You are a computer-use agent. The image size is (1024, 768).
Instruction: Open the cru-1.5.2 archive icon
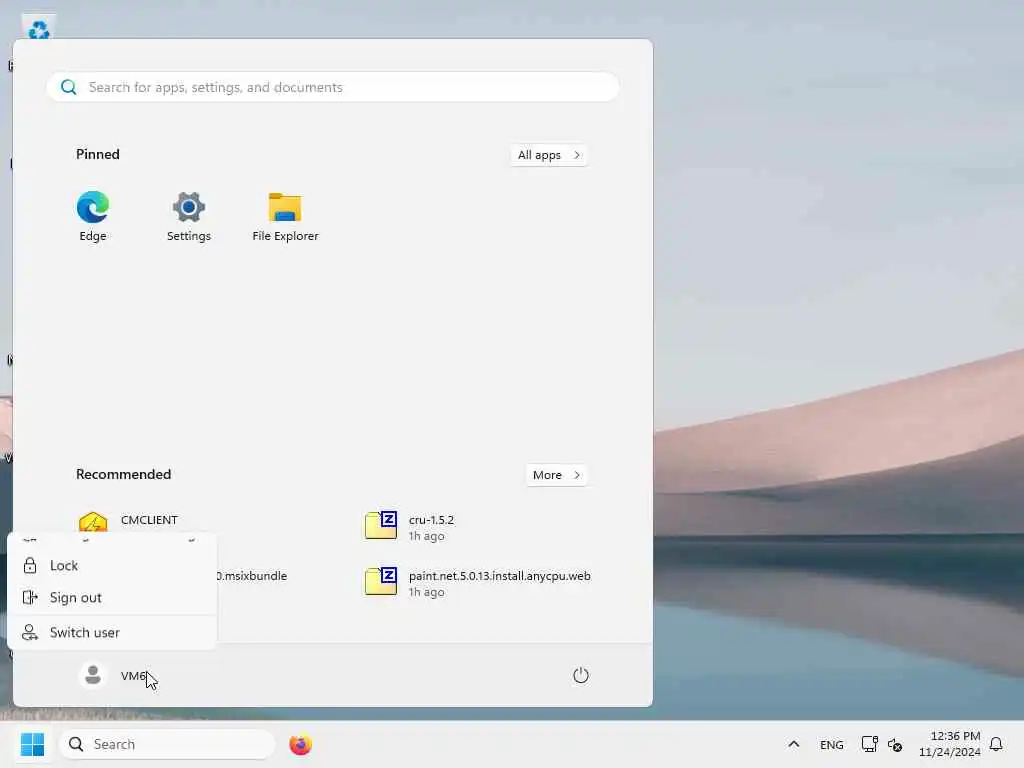pos(381,525)
